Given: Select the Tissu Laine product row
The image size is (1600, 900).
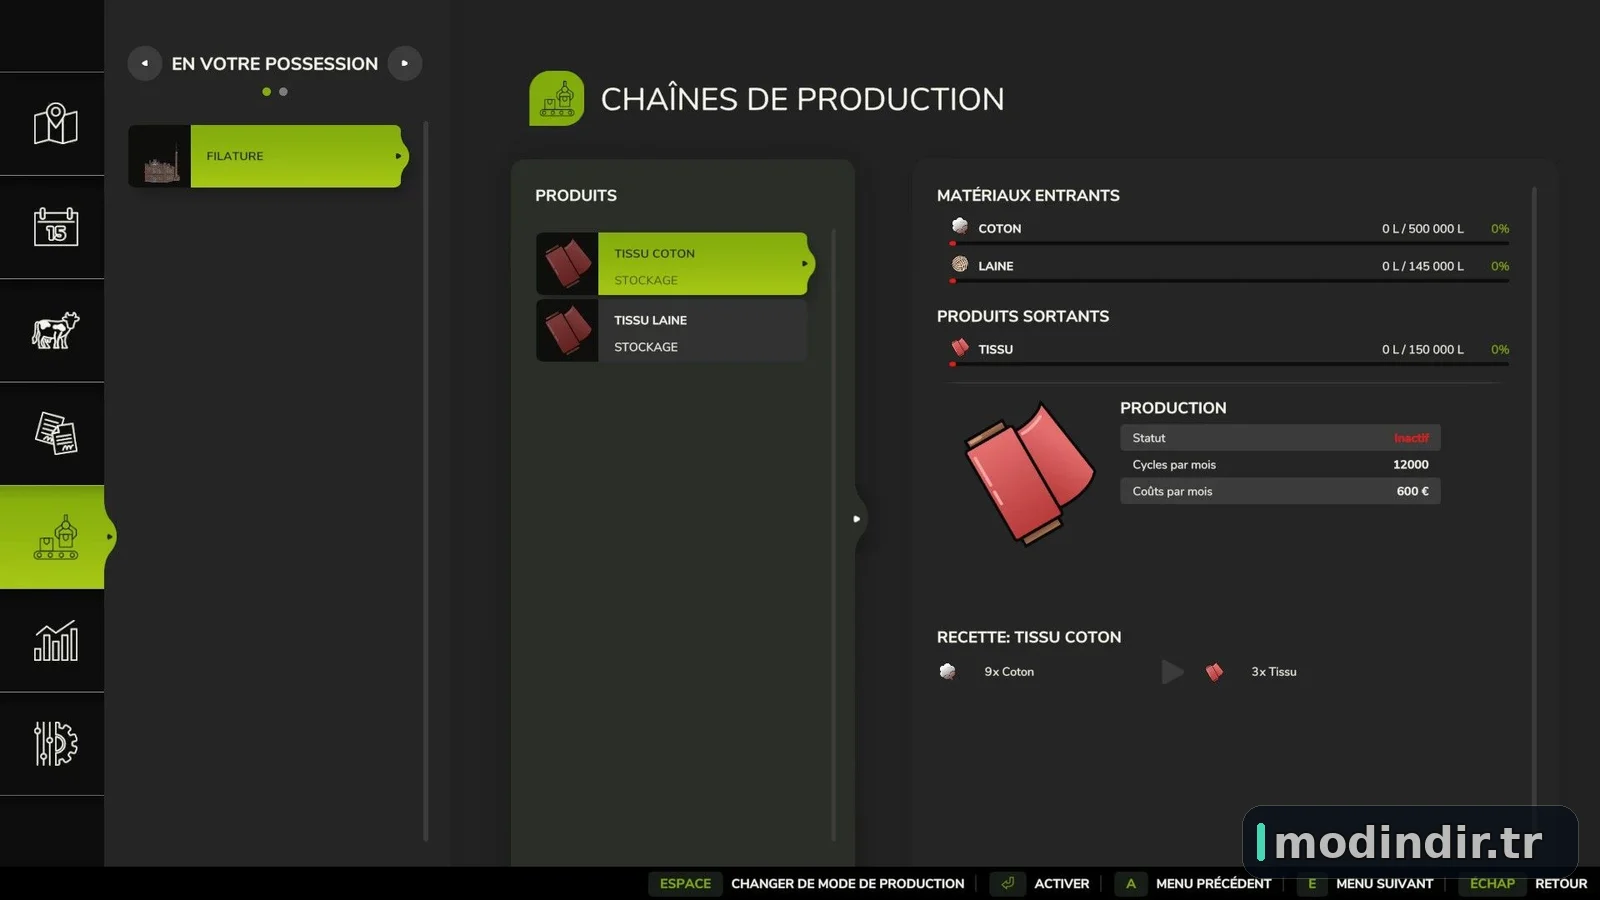Looking at the screenshot, I should [672, 331].
